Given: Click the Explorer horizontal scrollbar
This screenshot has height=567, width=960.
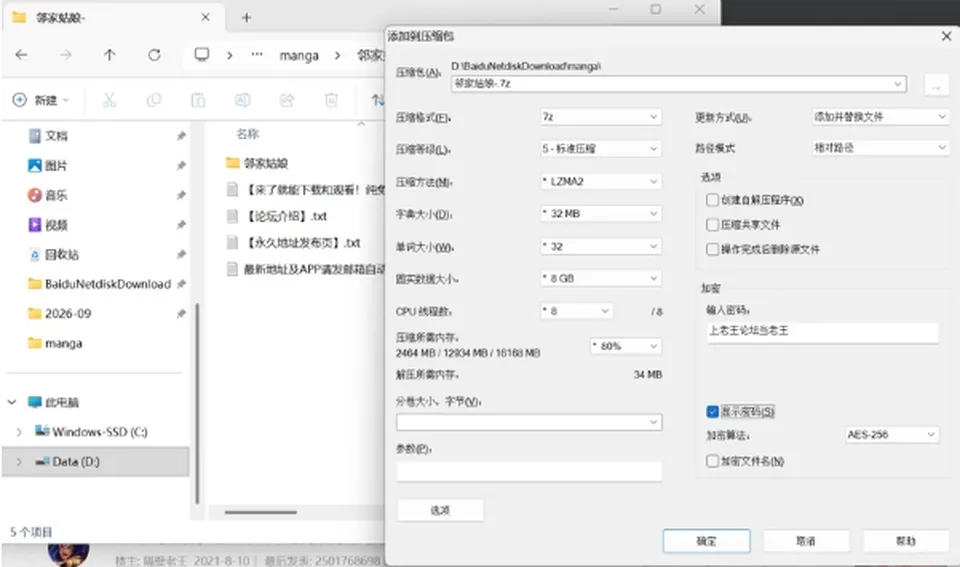Looking at the screenshot, I should coord(261,512).
